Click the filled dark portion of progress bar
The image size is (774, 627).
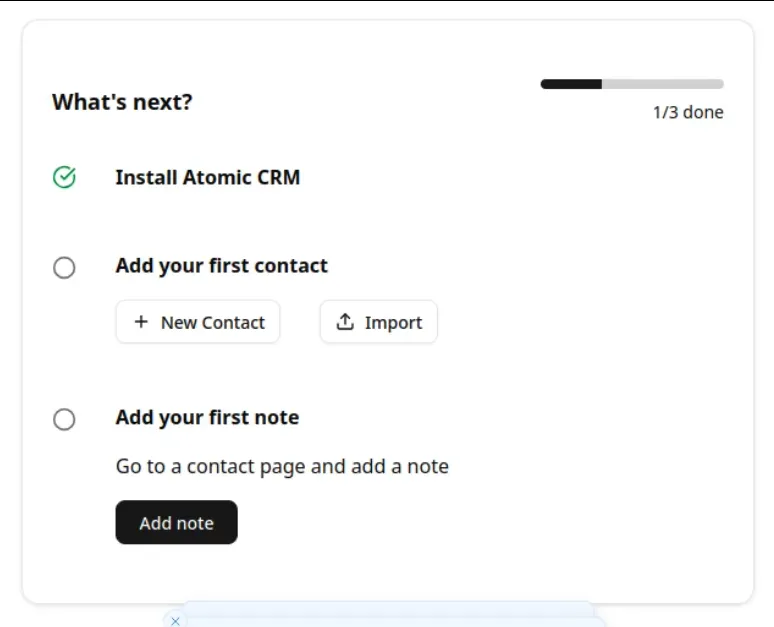(571, 84)
